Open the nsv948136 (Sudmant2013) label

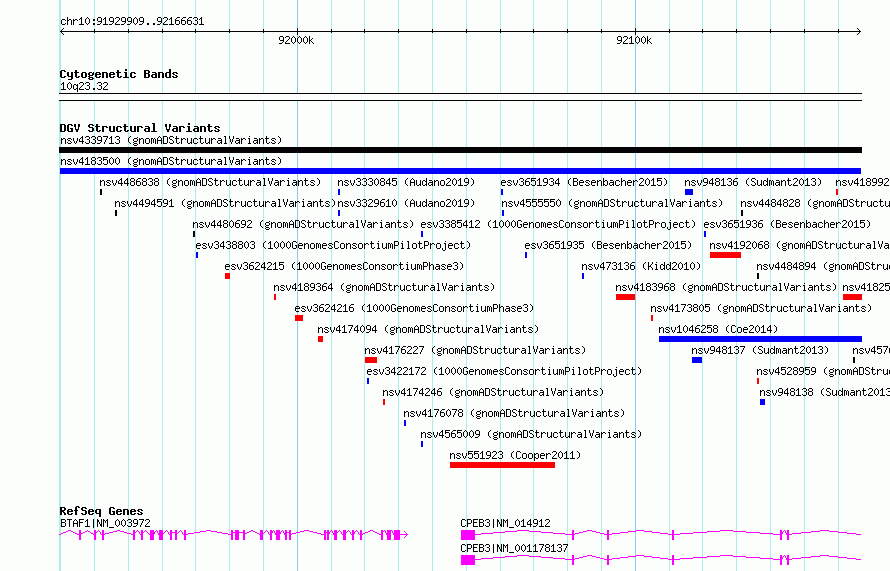coord(753,182)
